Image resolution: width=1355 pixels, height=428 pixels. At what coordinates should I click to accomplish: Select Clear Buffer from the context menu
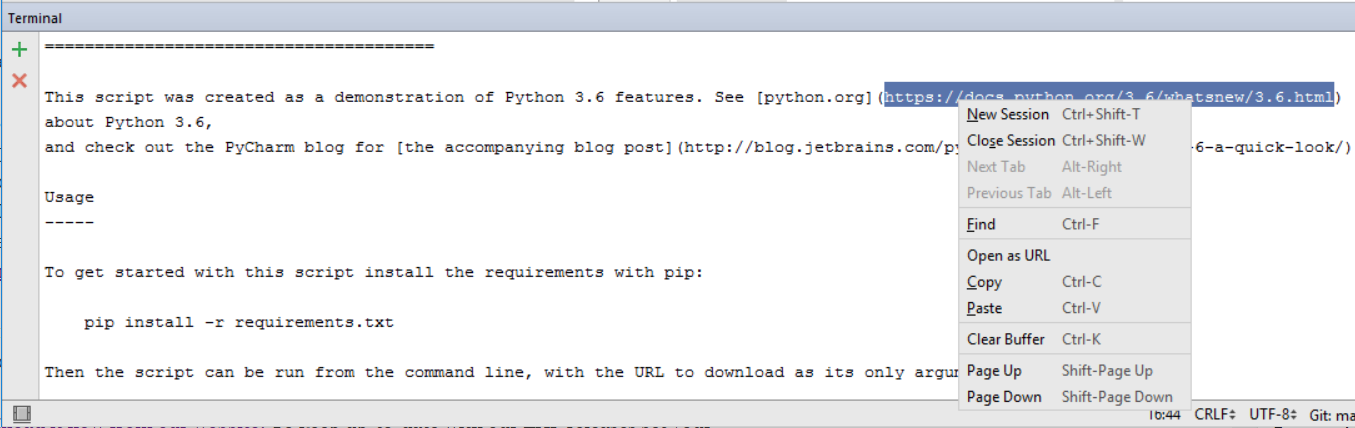click(1006, 340)
